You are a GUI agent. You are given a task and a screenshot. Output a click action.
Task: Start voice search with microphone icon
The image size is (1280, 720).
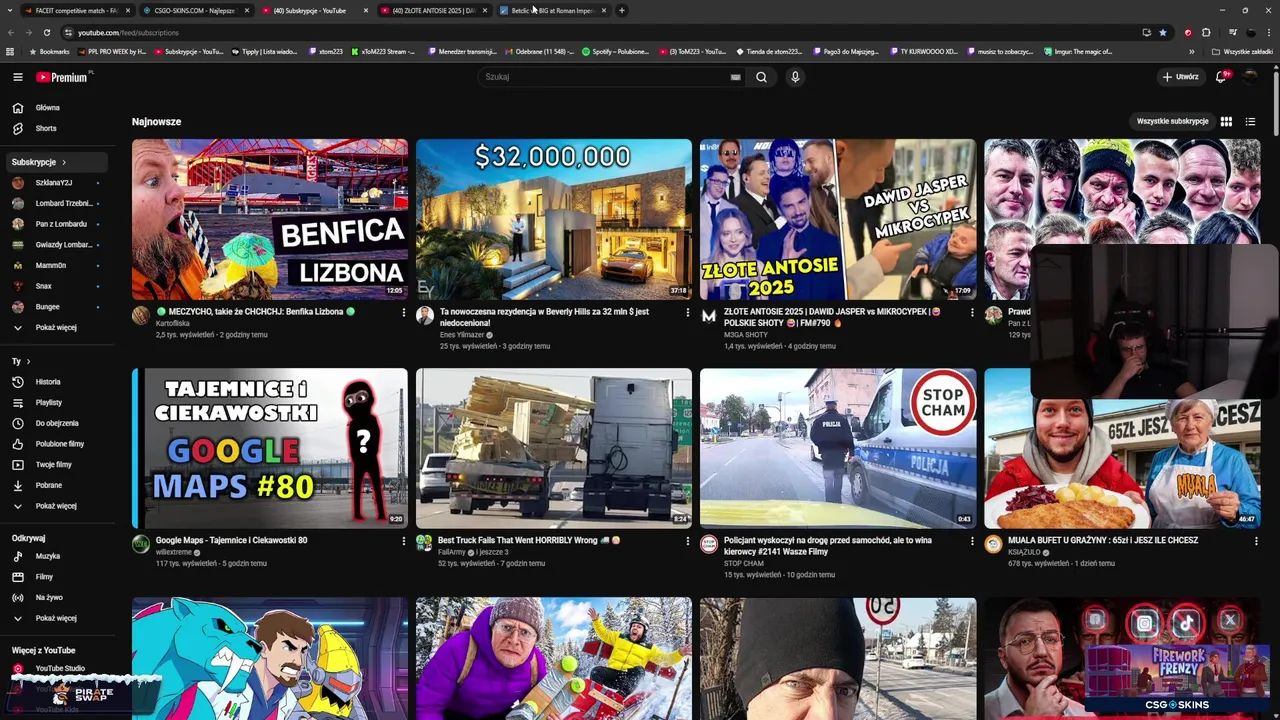point(795,77)
